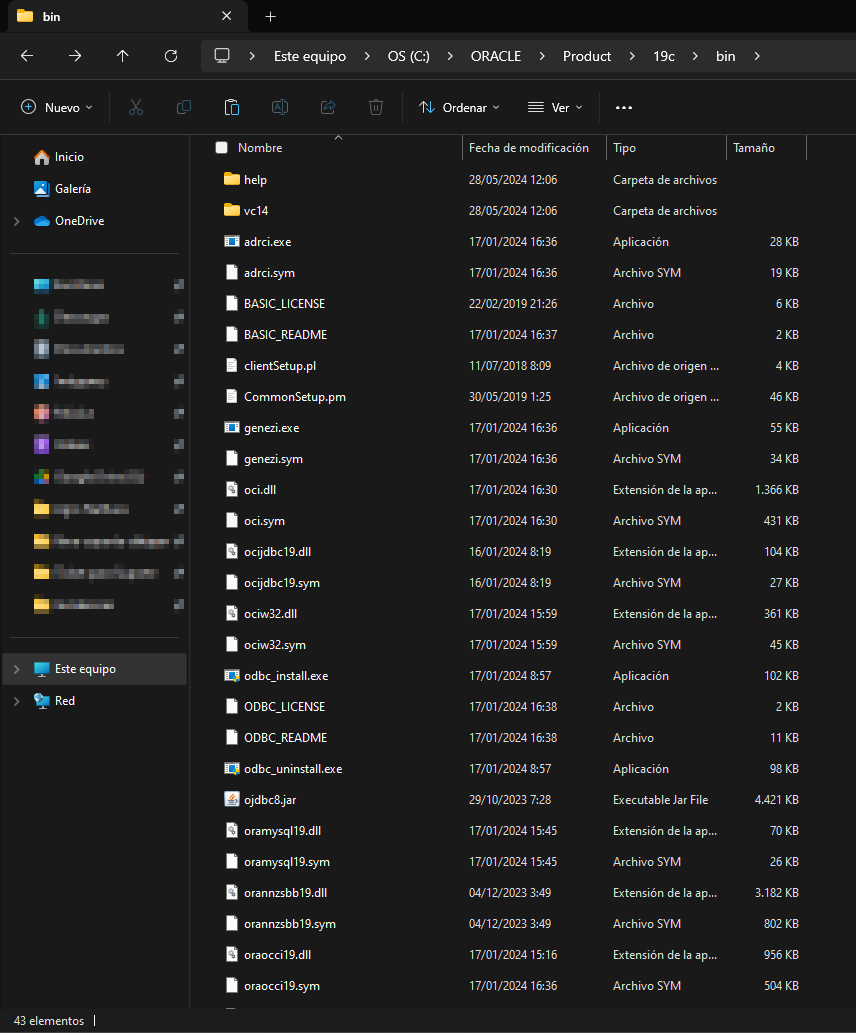Select the clientSetup.pl script icon
Image resolution: width=856 pixels, height=1033 pixels.
point(231,366)
